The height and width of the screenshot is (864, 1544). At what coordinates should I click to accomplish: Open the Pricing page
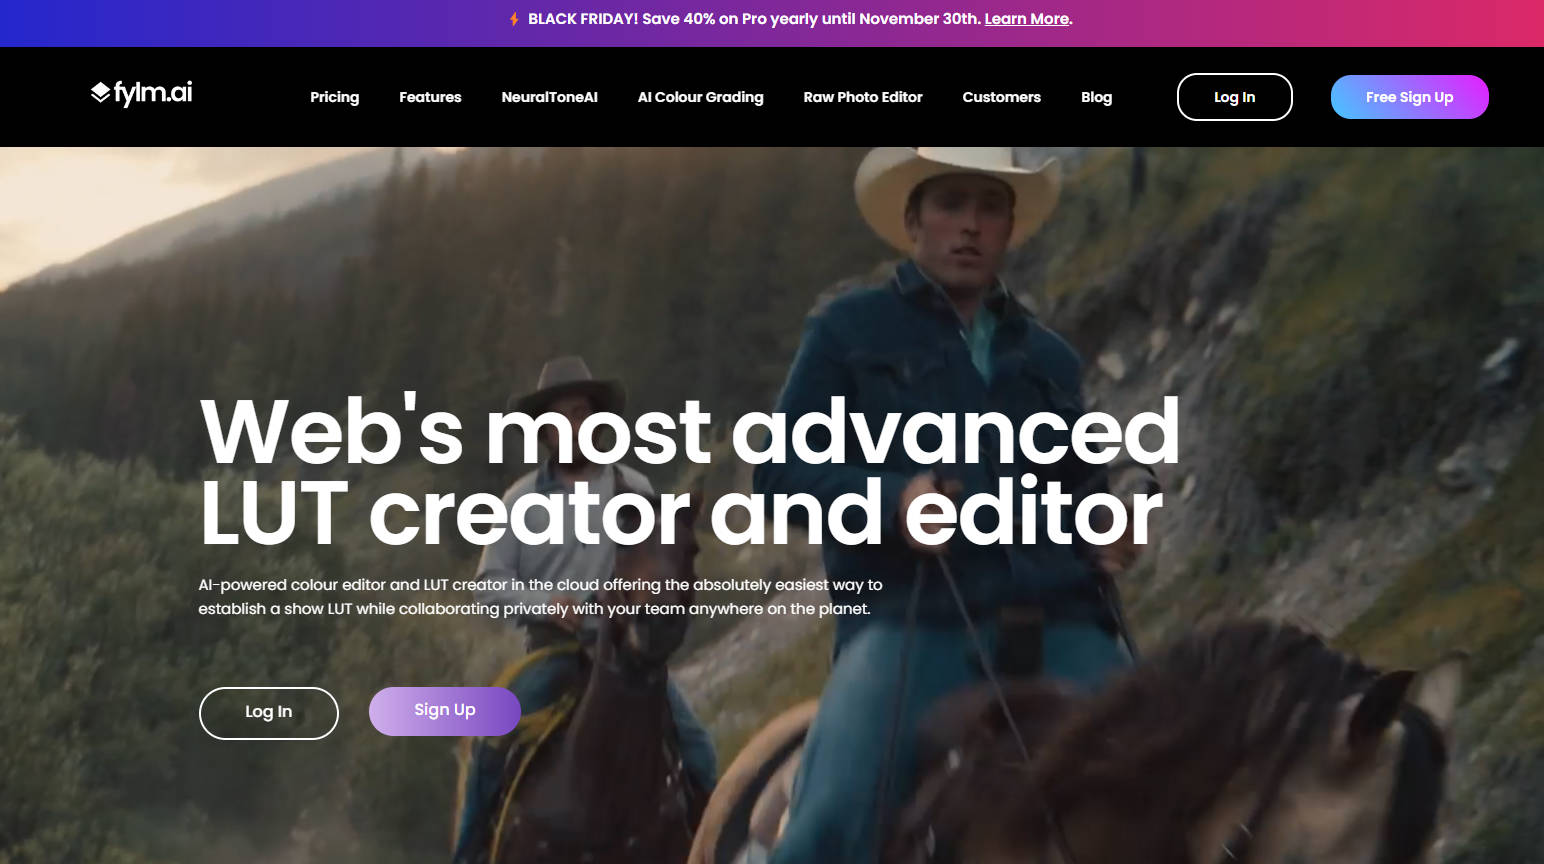click(x=334, y=97)
